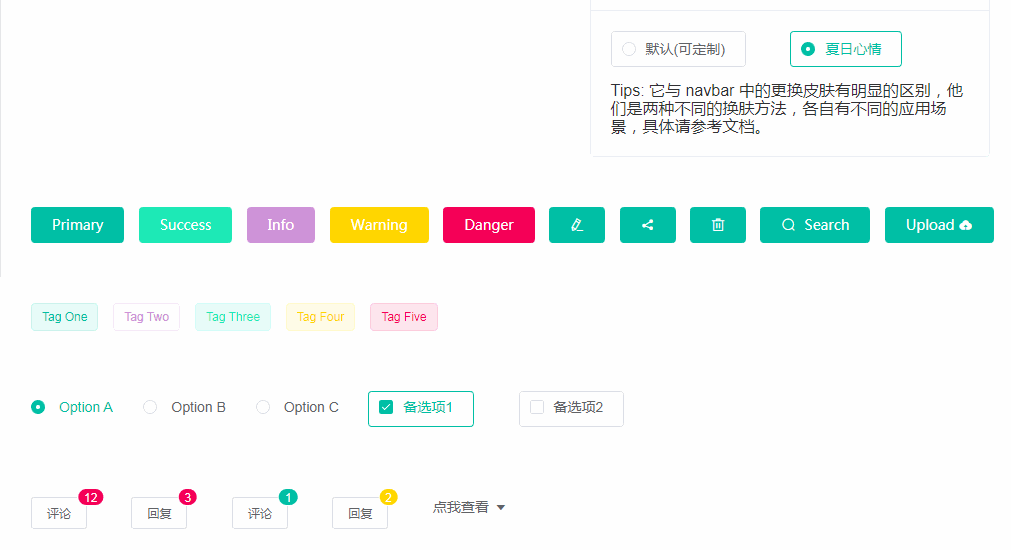Click the Tips paragraph about navbar

point(787,108)
